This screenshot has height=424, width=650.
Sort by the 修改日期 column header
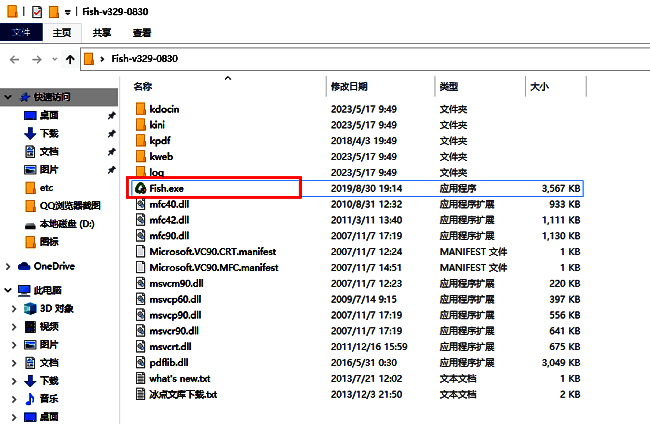coord(349,87)
